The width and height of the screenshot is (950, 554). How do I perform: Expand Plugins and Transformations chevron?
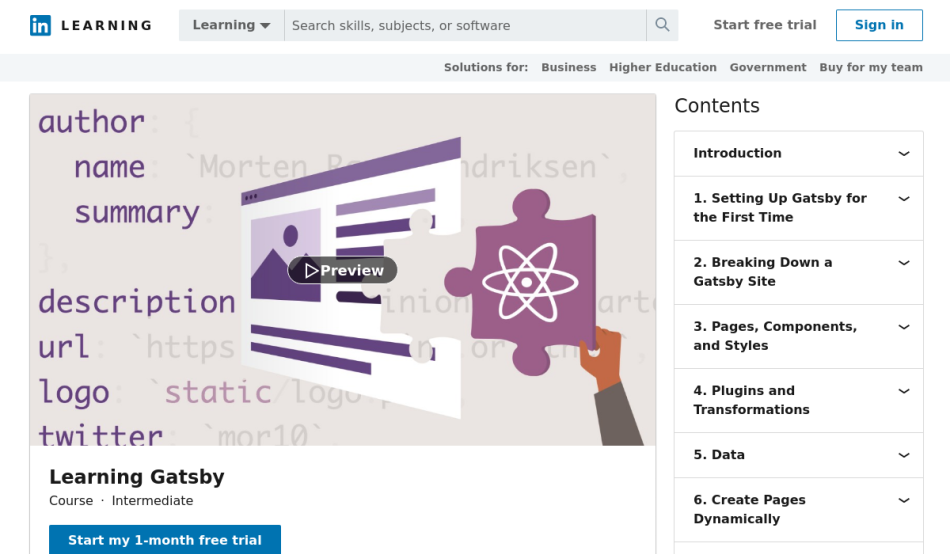(904, 391)
